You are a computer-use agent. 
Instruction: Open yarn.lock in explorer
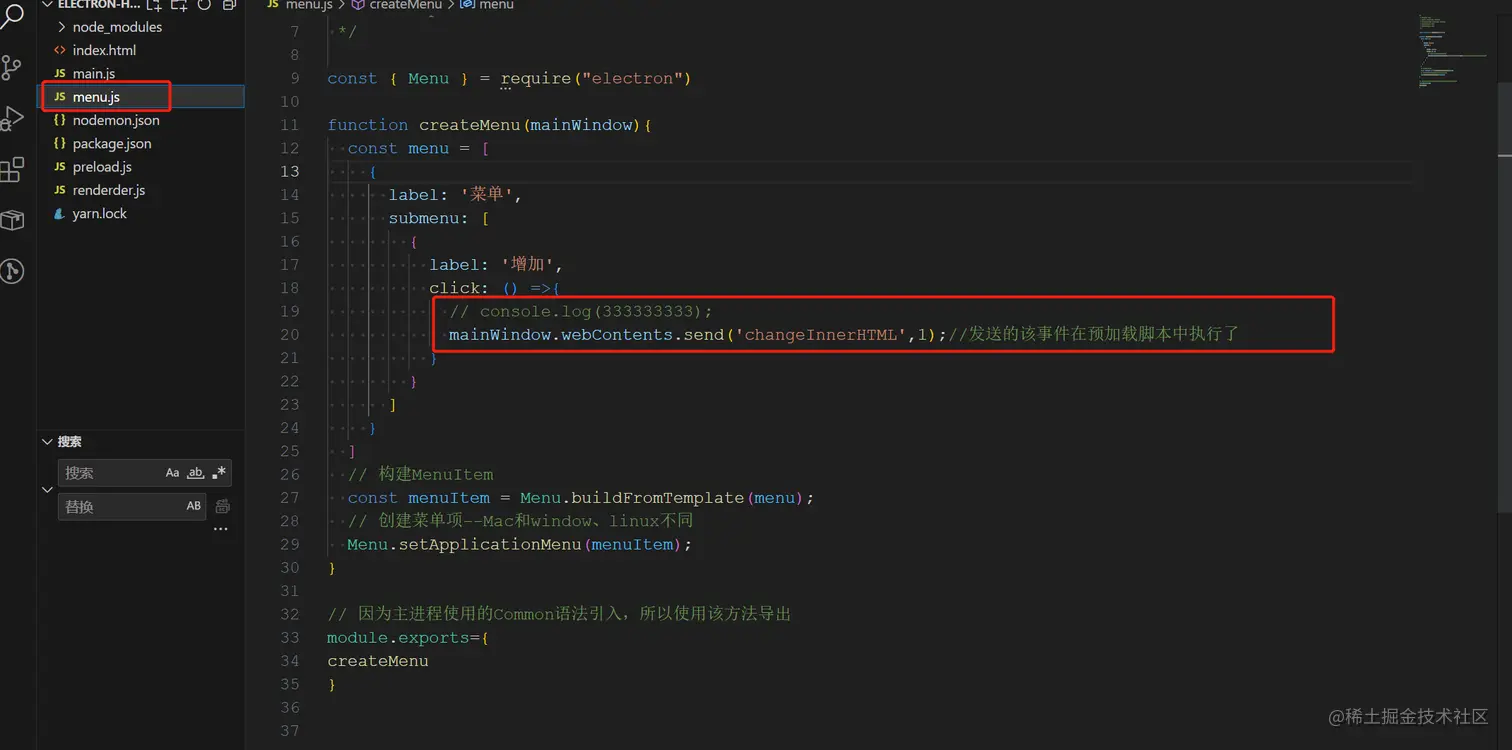click(x=100, y=213)
